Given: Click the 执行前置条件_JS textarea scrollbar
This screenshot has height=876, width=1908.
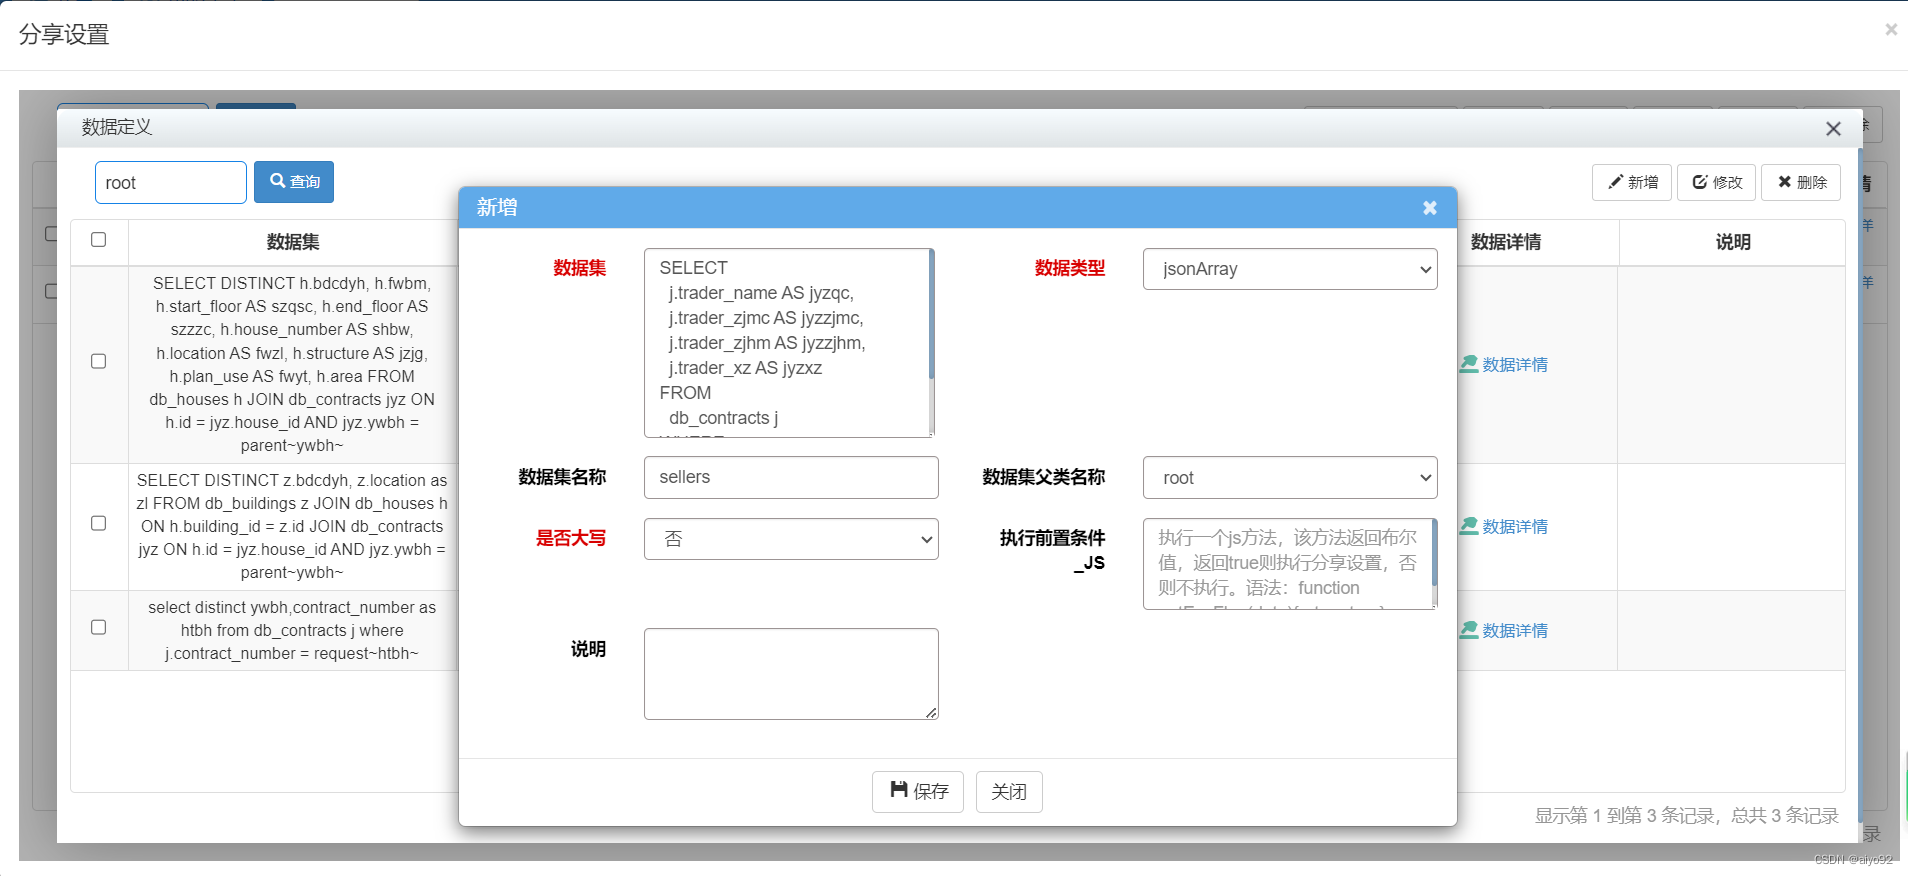Looking at the screenshot, I should pos(1434,552).
